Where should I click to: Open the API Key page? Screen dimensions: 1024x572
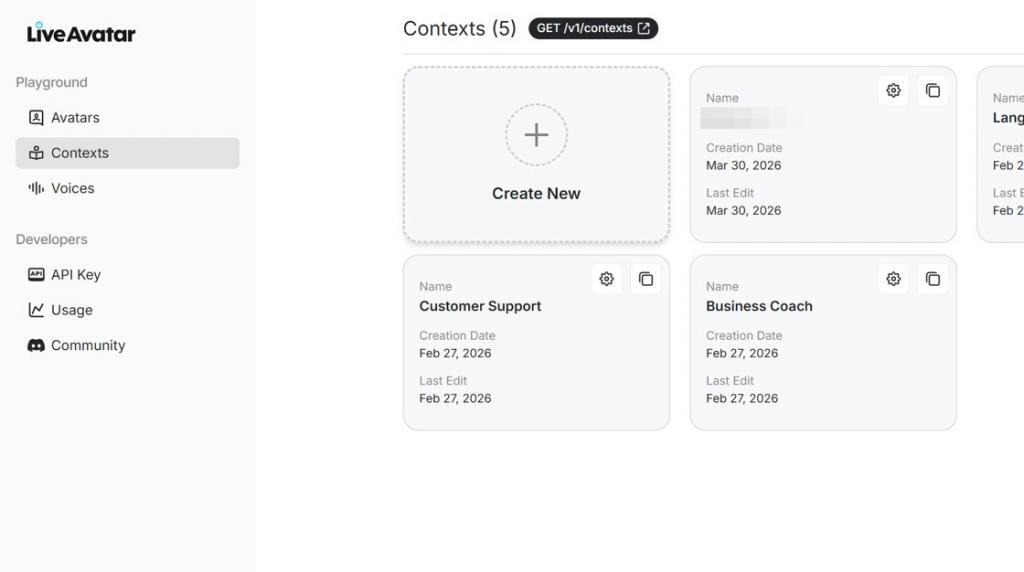click(x=75, y=275)
